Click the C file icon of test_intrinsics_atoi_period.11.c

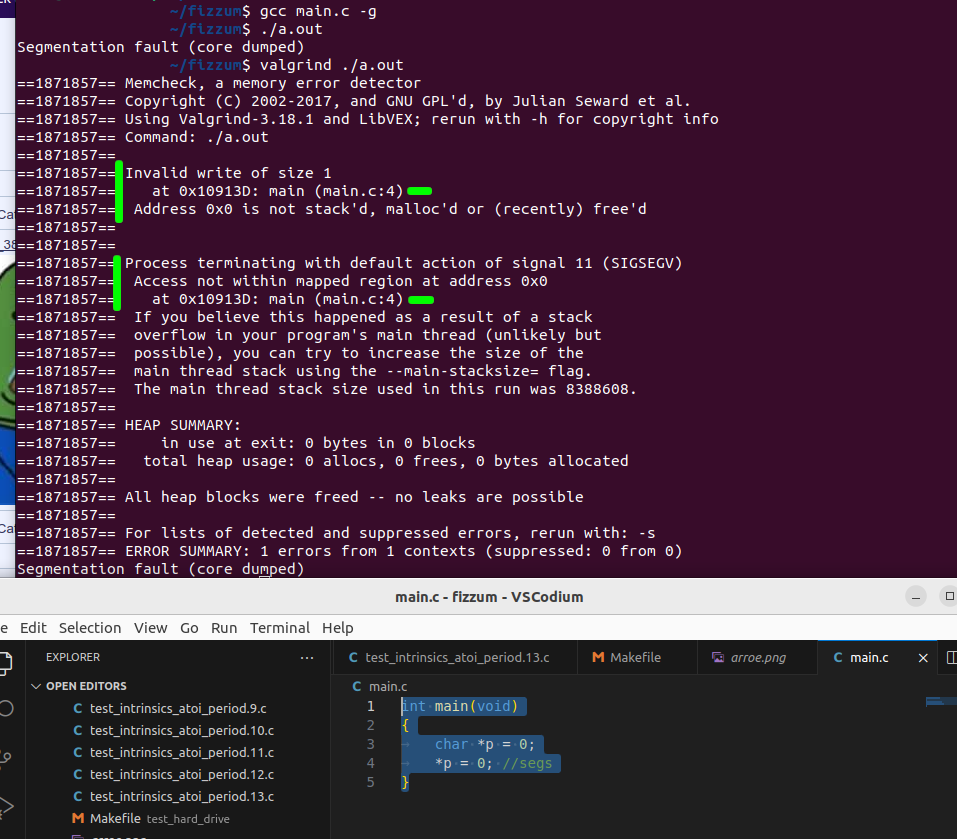point(78,752)
